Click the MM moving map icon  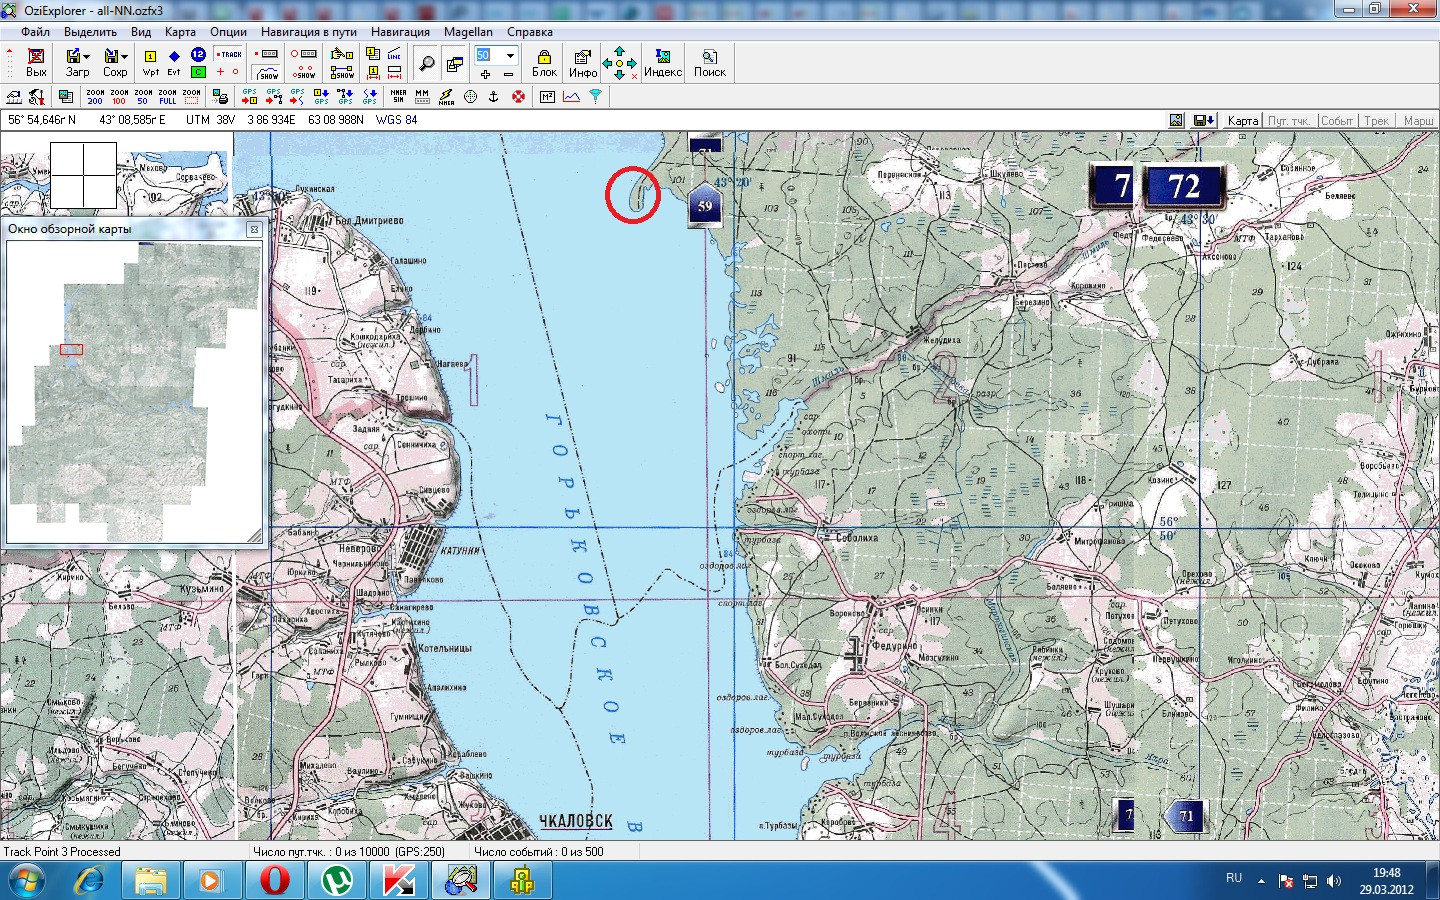pyautogui.click(x=422, y=96)
